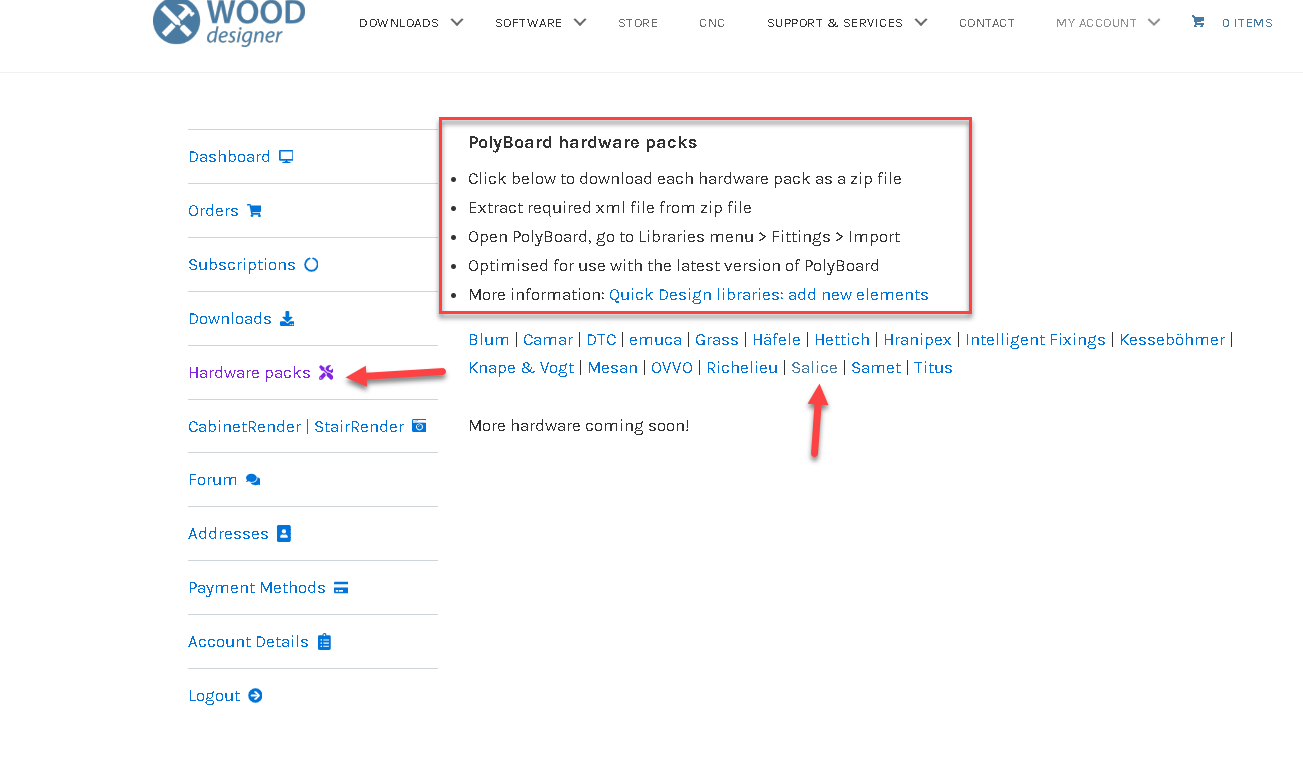Open the StairRender link
The height and width of the screenshot is (767, 1303).
tap(359, 427)
